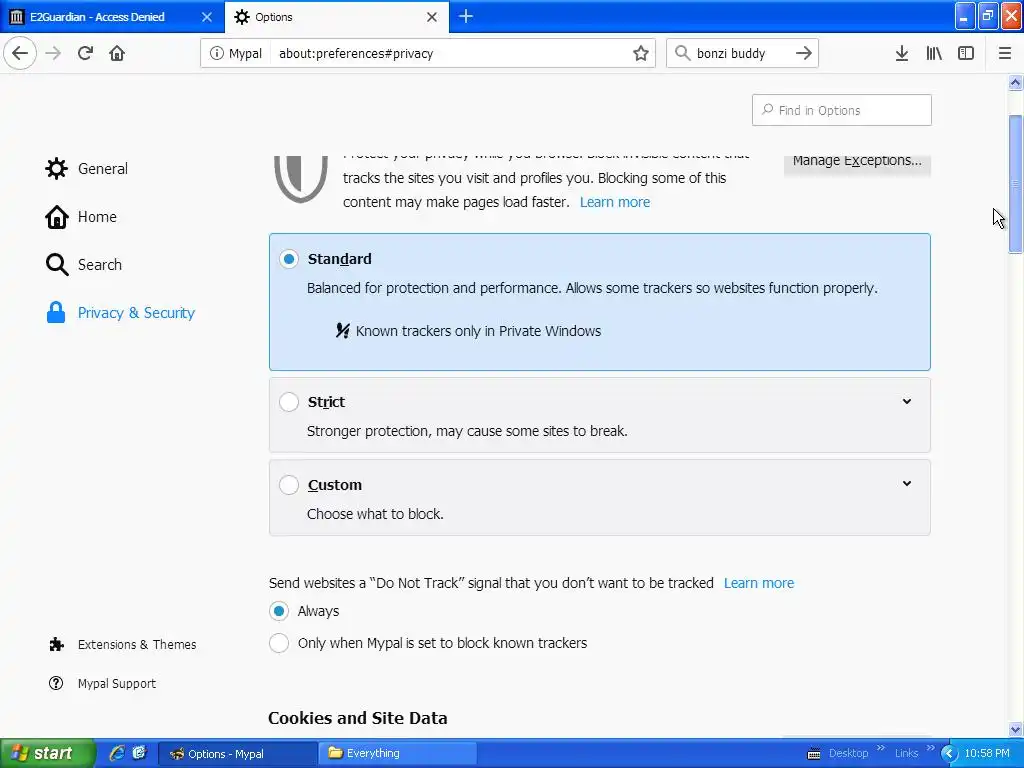Click the Extensions & Themes puzzle icon
Image resolution: width=1024 pixels, height=768 pixels.
(x=56, y=645)
